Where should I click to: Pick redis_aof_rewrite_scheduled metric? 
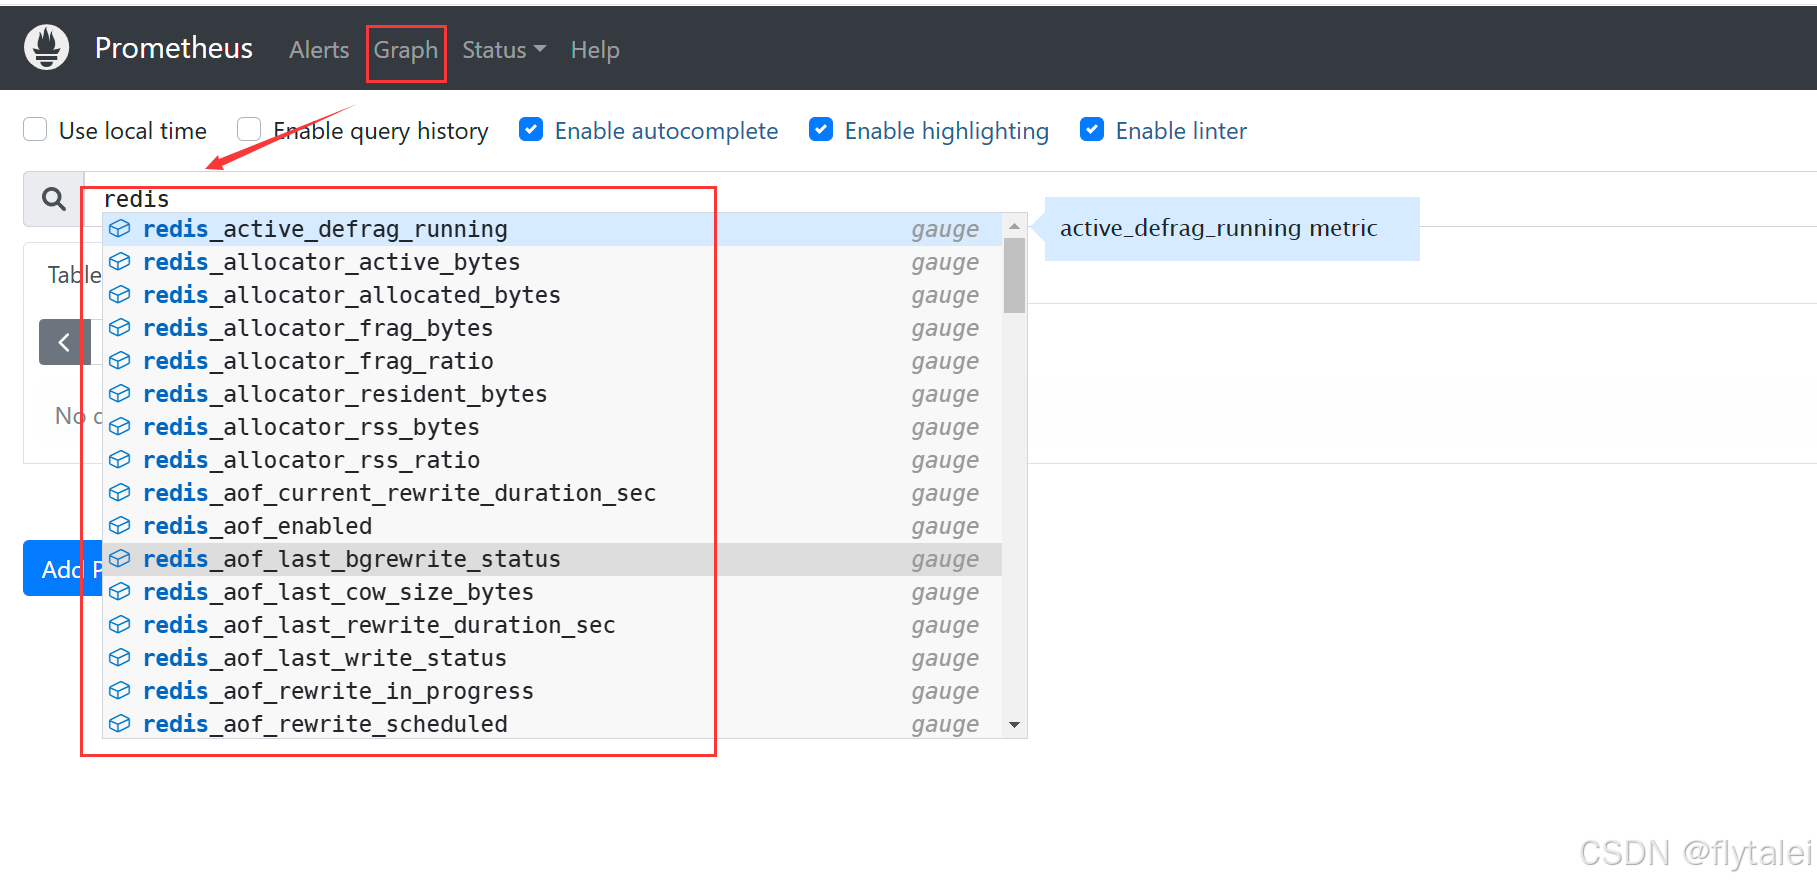tap(552, 724)
